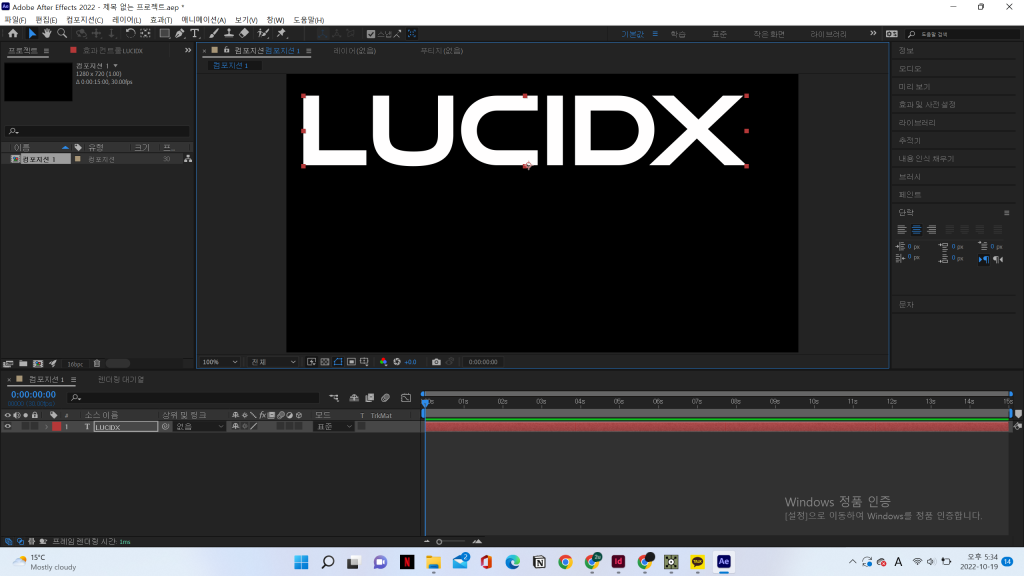Open the Paragraph panel menu
Viewport: 1024px width, 576px height.
tap(1006, 213)
